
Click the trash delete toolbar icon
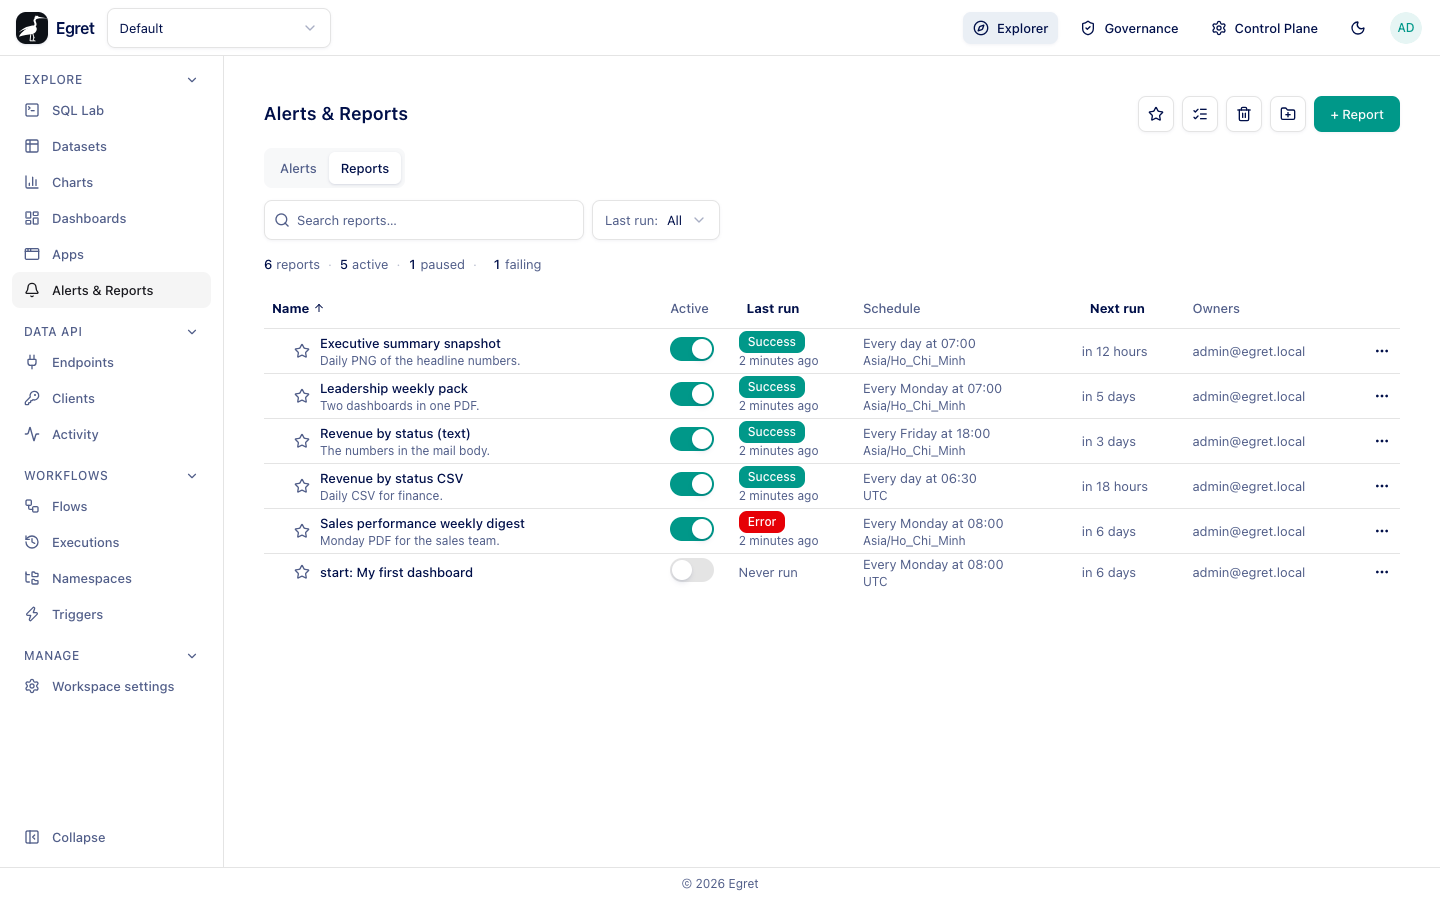coord(1244,114)
